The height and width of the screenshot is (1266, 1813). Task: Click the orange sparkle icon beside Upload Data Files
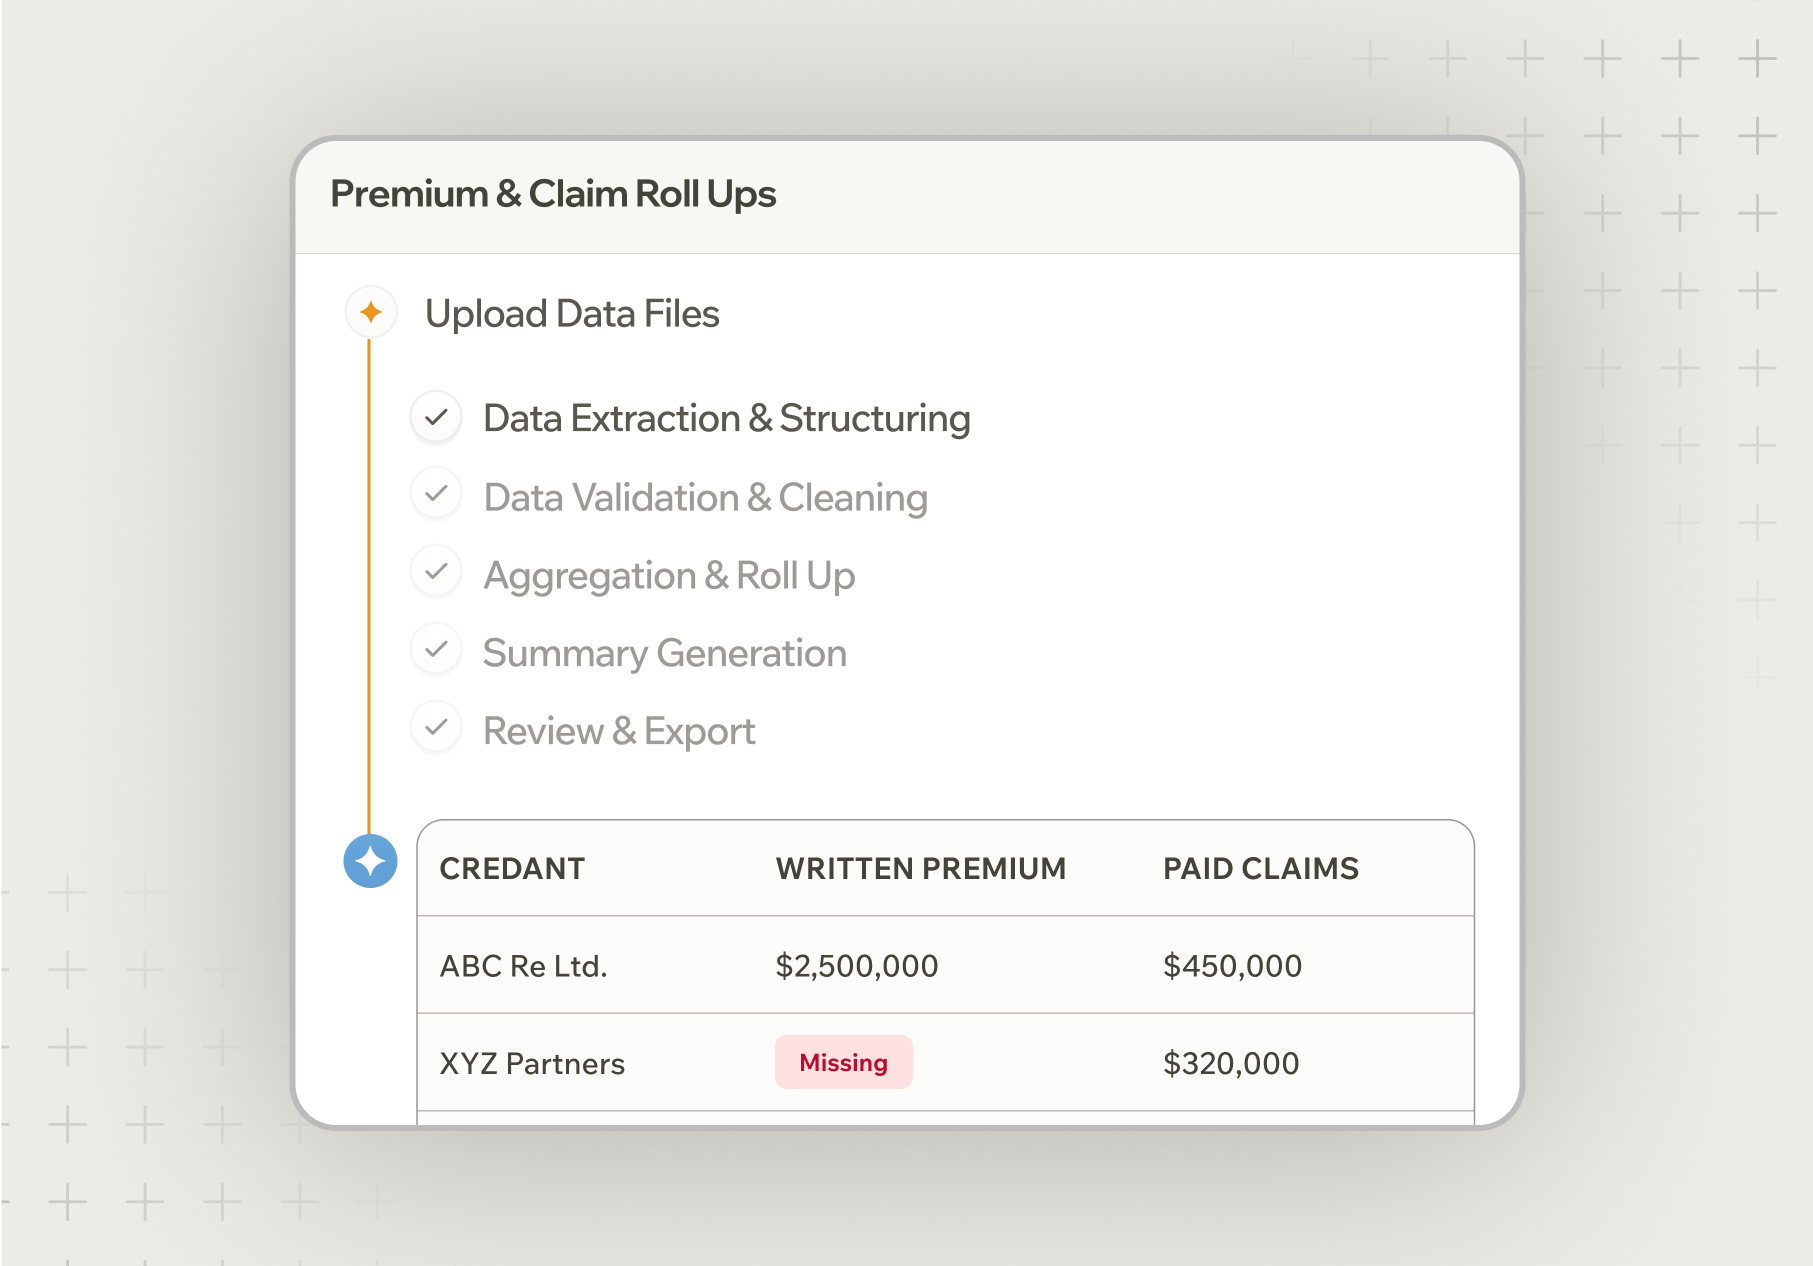click(x=371, y=312)
